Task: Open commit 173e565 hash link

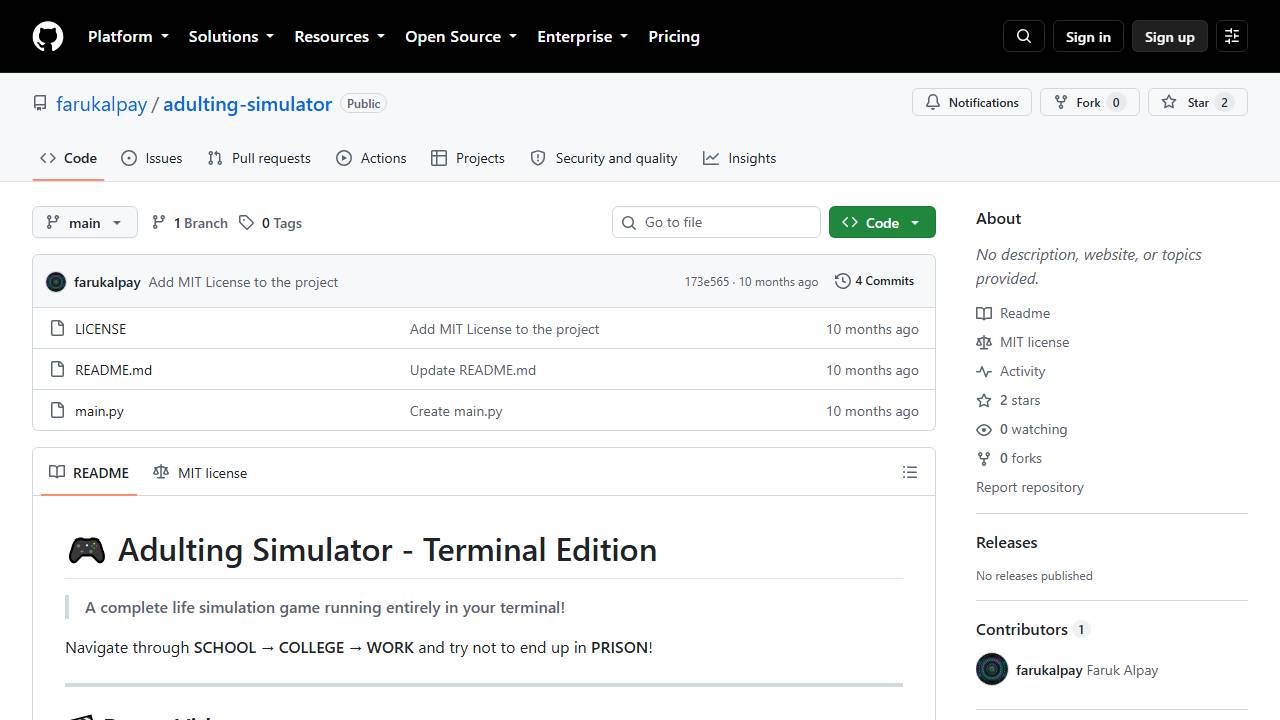Action: (x=707, y=282)
